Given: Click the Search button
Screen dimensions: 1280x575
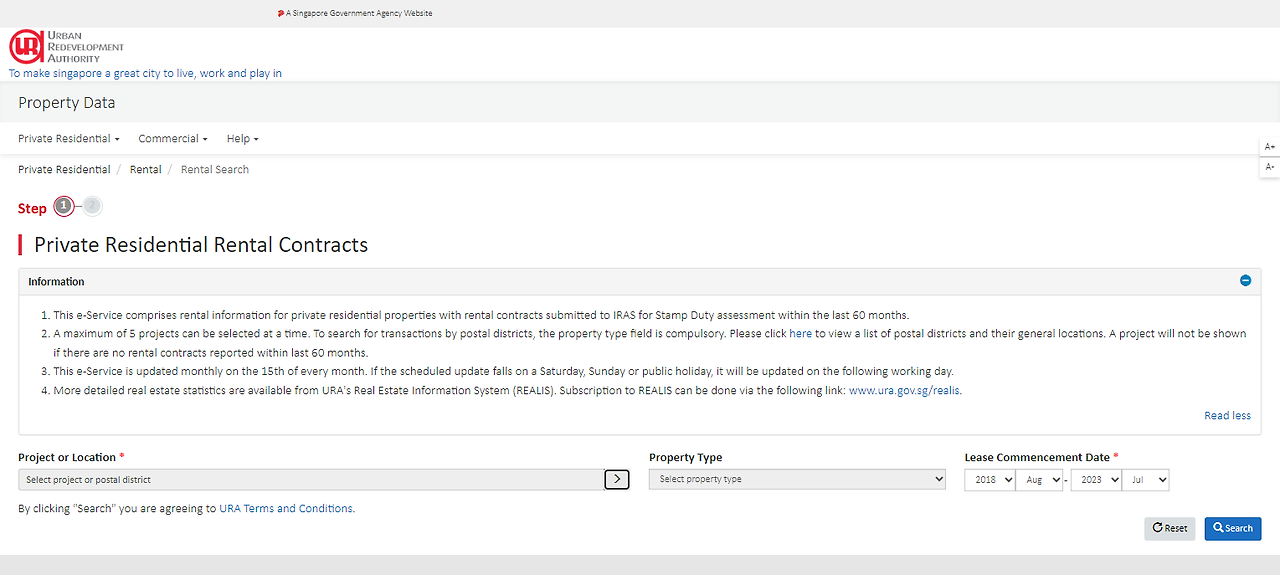Looking at the screenshot, I should [x=1232, y=528].
